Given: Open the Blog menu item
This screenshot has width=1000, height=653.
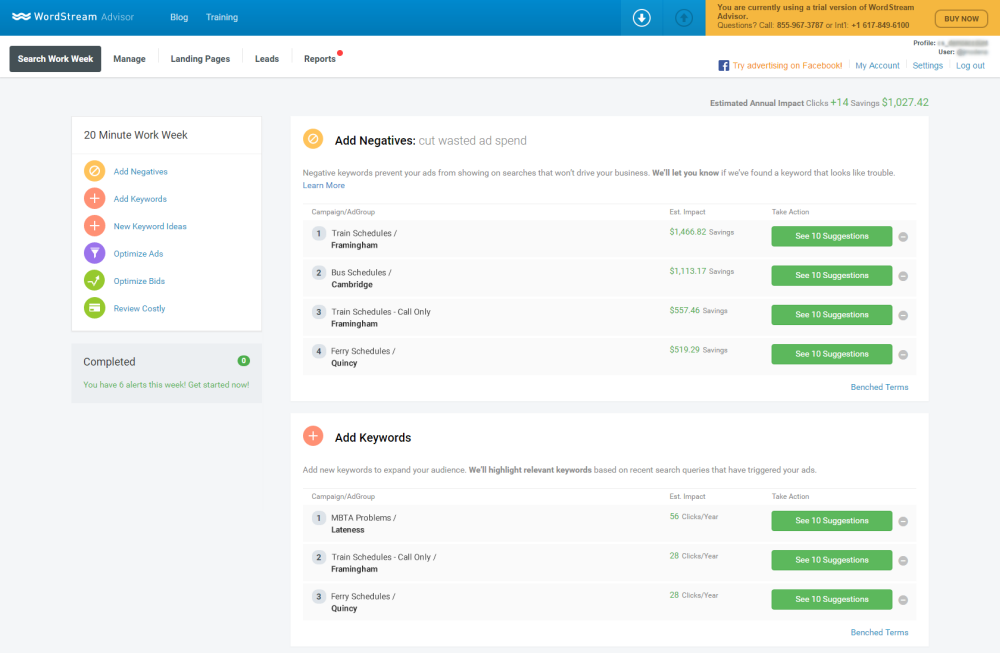Looking at the screenshot, I should (x=179, y=17).
